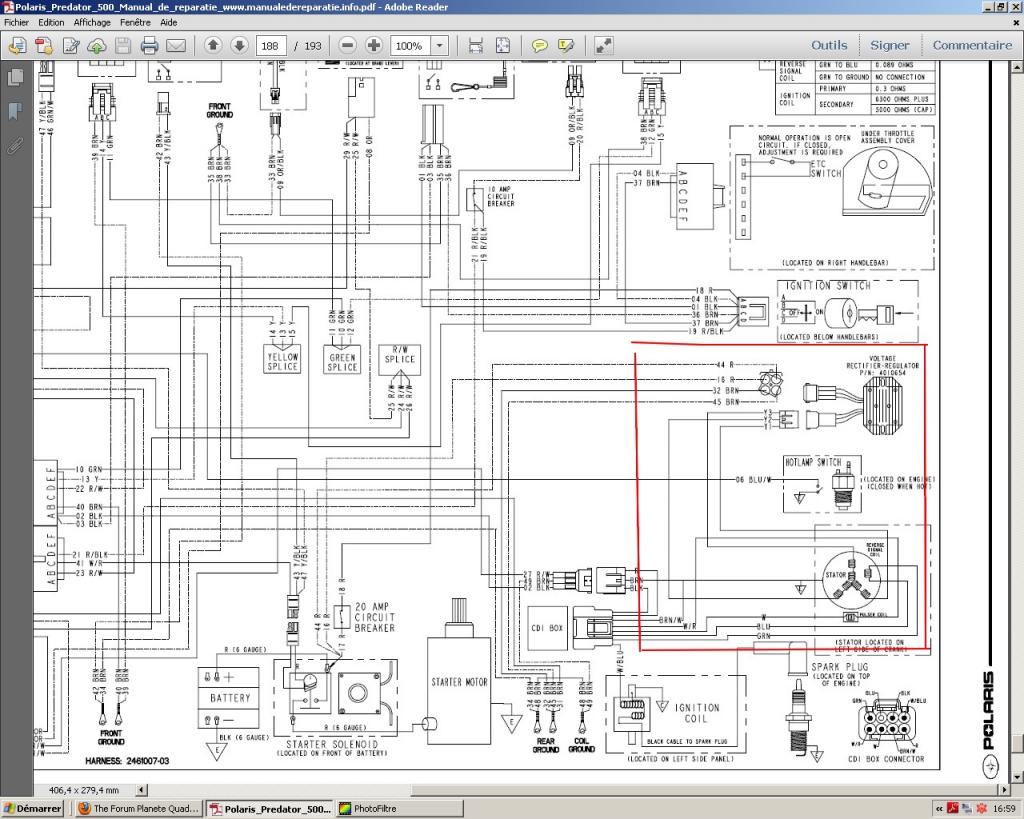Screen dimensions: 1024x819
Task: Click vertical scrollbar down arrow
Action: [x=1017, y=777]
